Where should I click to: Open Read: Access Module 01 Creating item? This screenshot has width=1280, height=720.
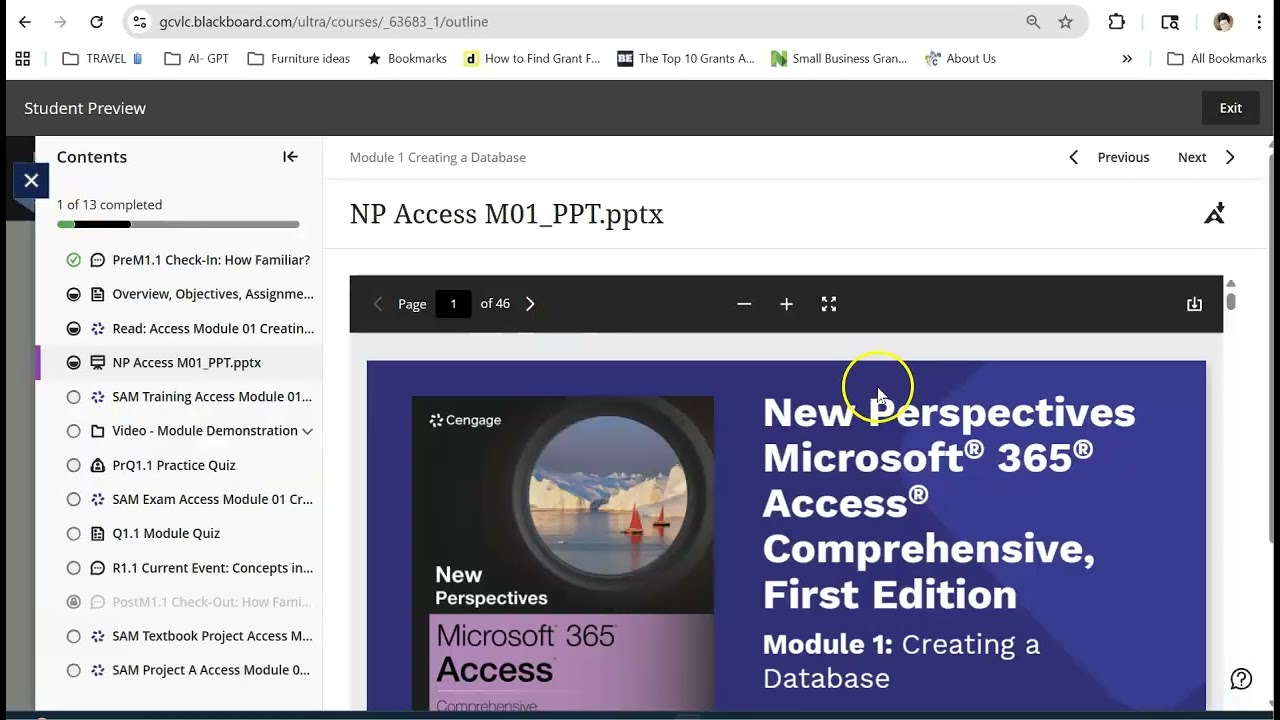(x=213, y=328)
